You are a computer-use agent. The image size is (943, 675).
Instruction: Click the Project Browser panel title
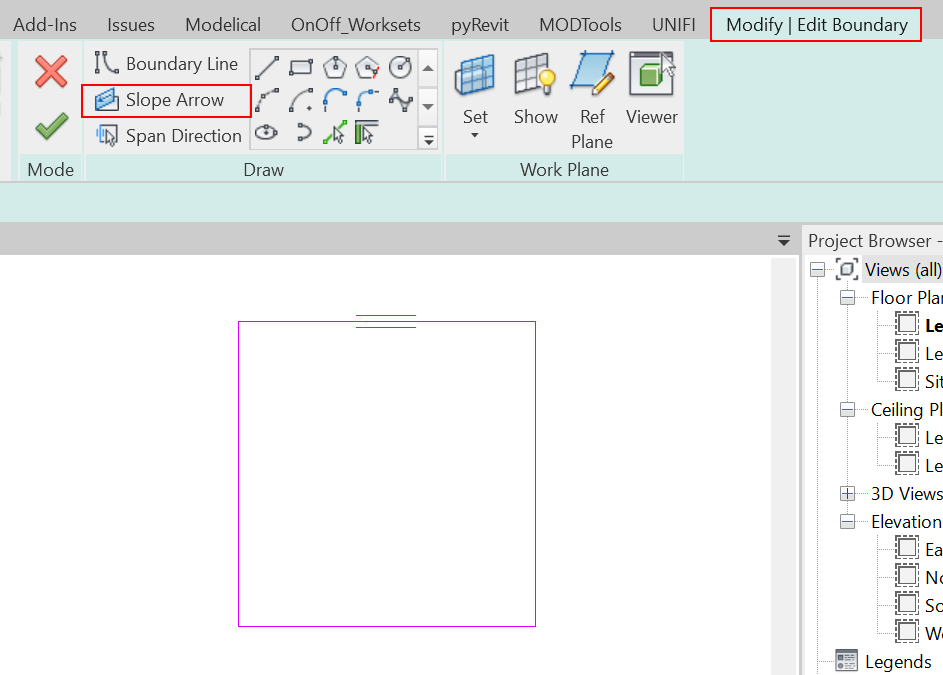pyautogui.click(x=870, y=241)
